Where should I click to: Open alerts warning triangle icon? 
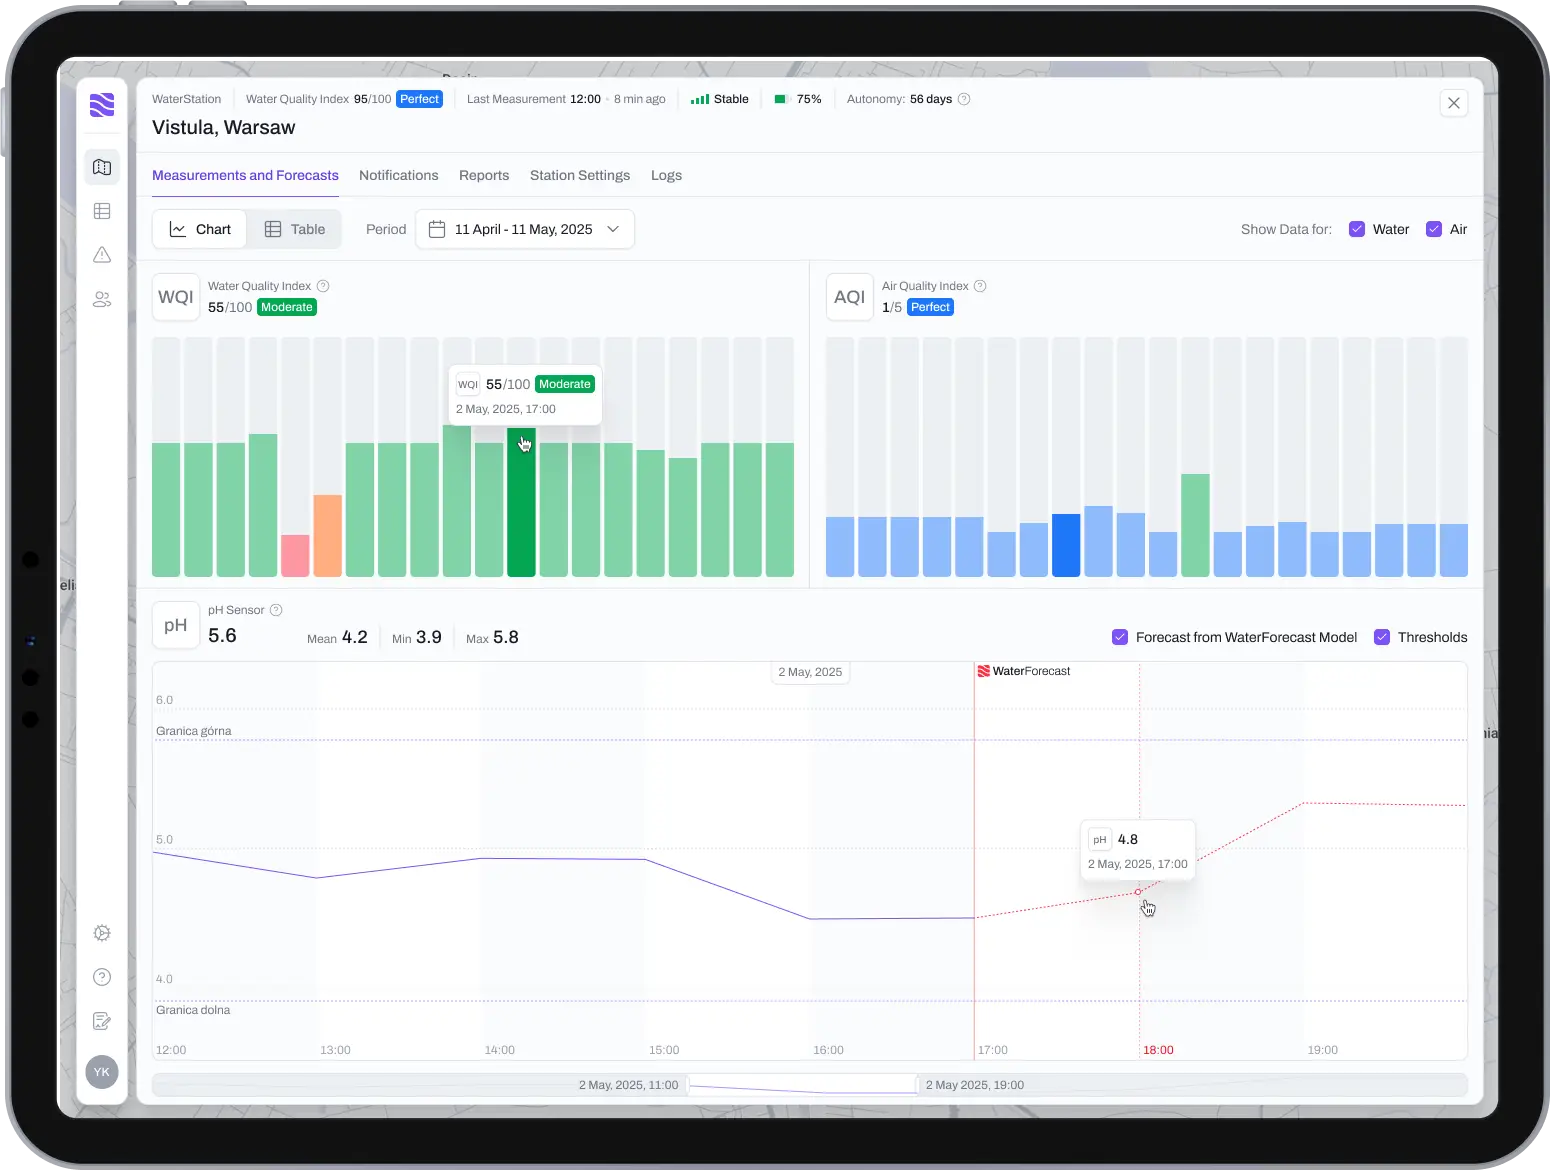(102, 255)
